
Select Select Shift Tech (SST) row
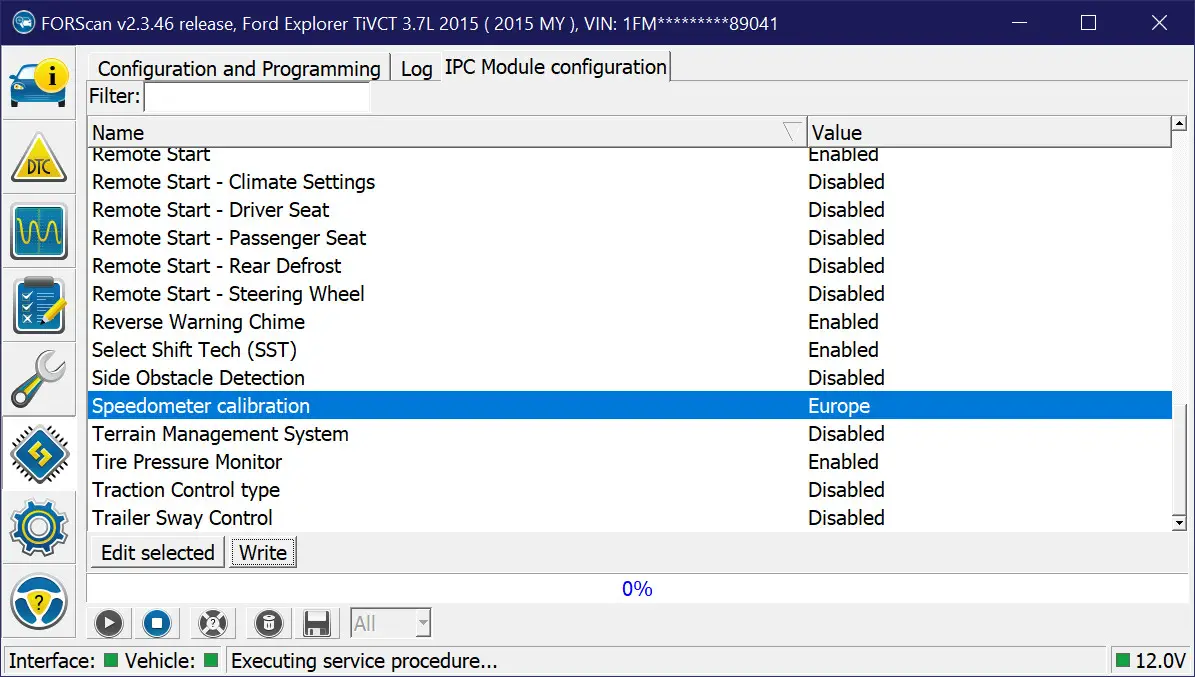pyautogui.click(x=630, y=350)
